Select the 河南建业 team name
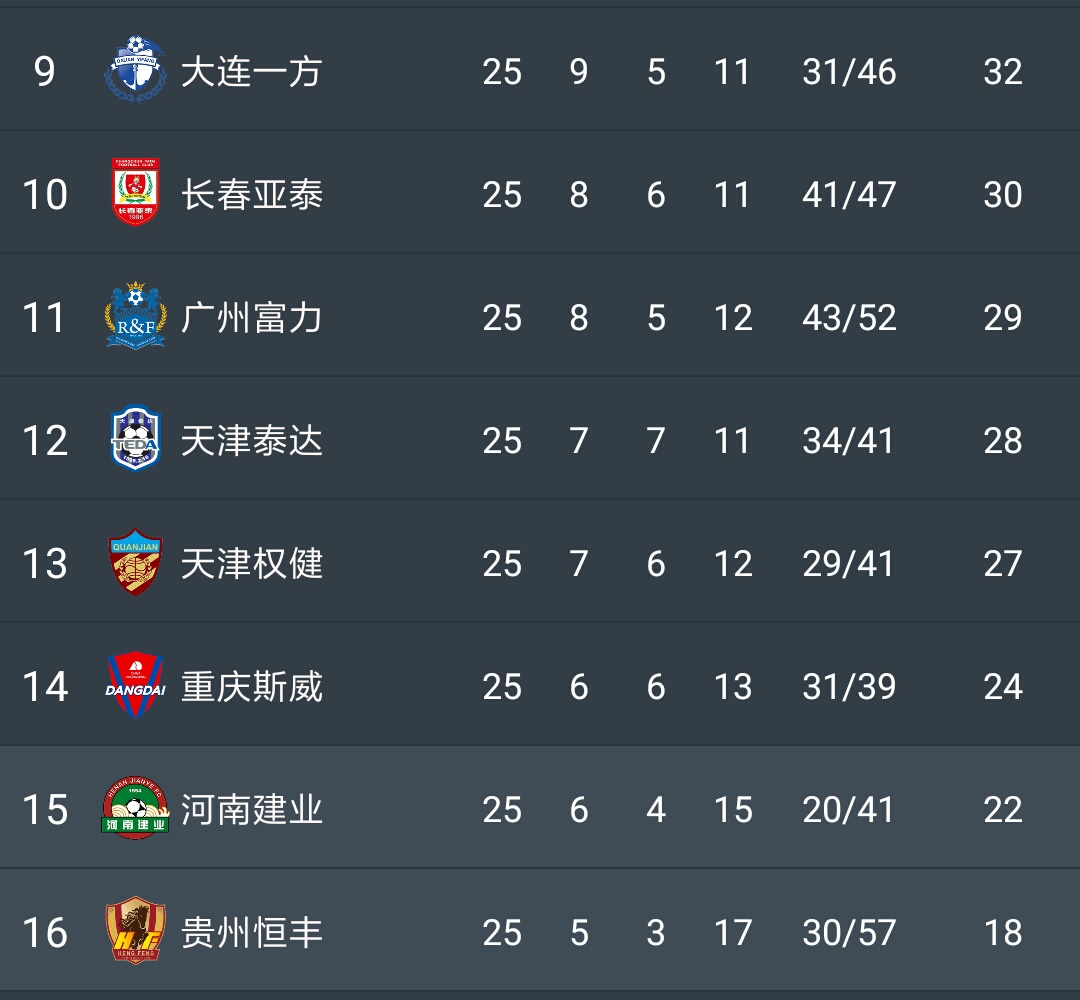Viewport: 1080px width, 1000px height. coord(251,810)
